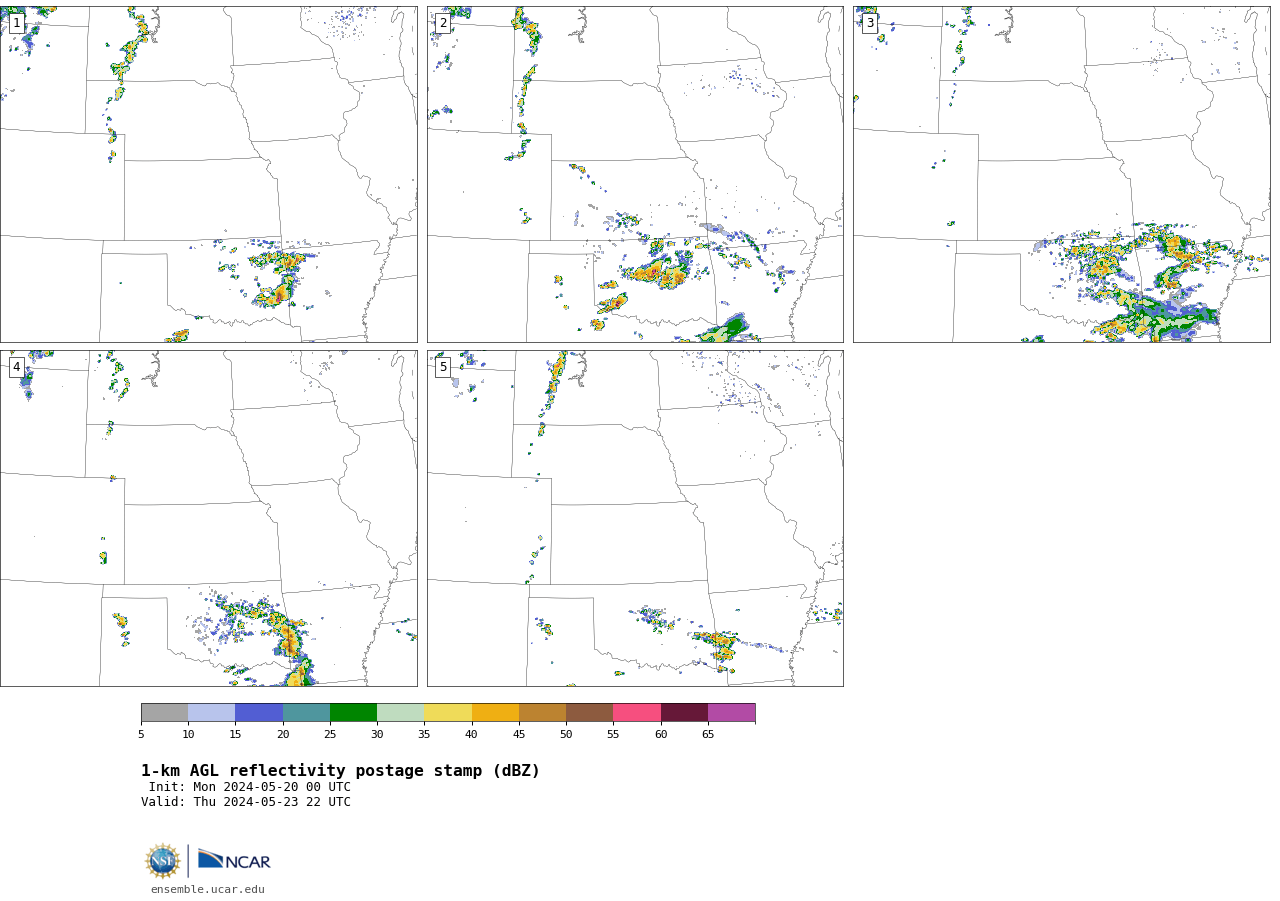This screenshot has width=1280, height=901.
Task: Click the '50' colorbar tick label
Action: coord(566,735)
